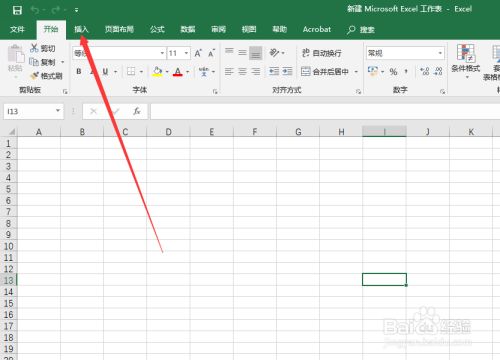Toggle Bold formatting

[x=79, y=71]
